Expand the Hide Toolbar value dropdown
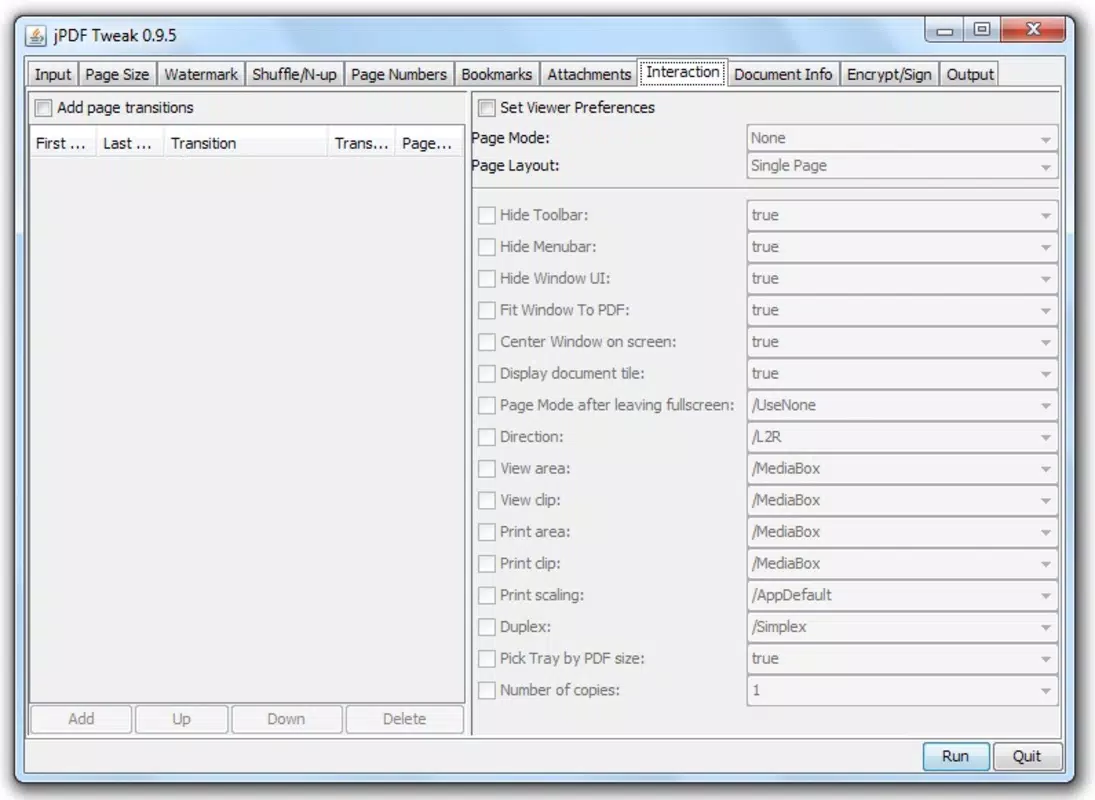 coord(902,215)
